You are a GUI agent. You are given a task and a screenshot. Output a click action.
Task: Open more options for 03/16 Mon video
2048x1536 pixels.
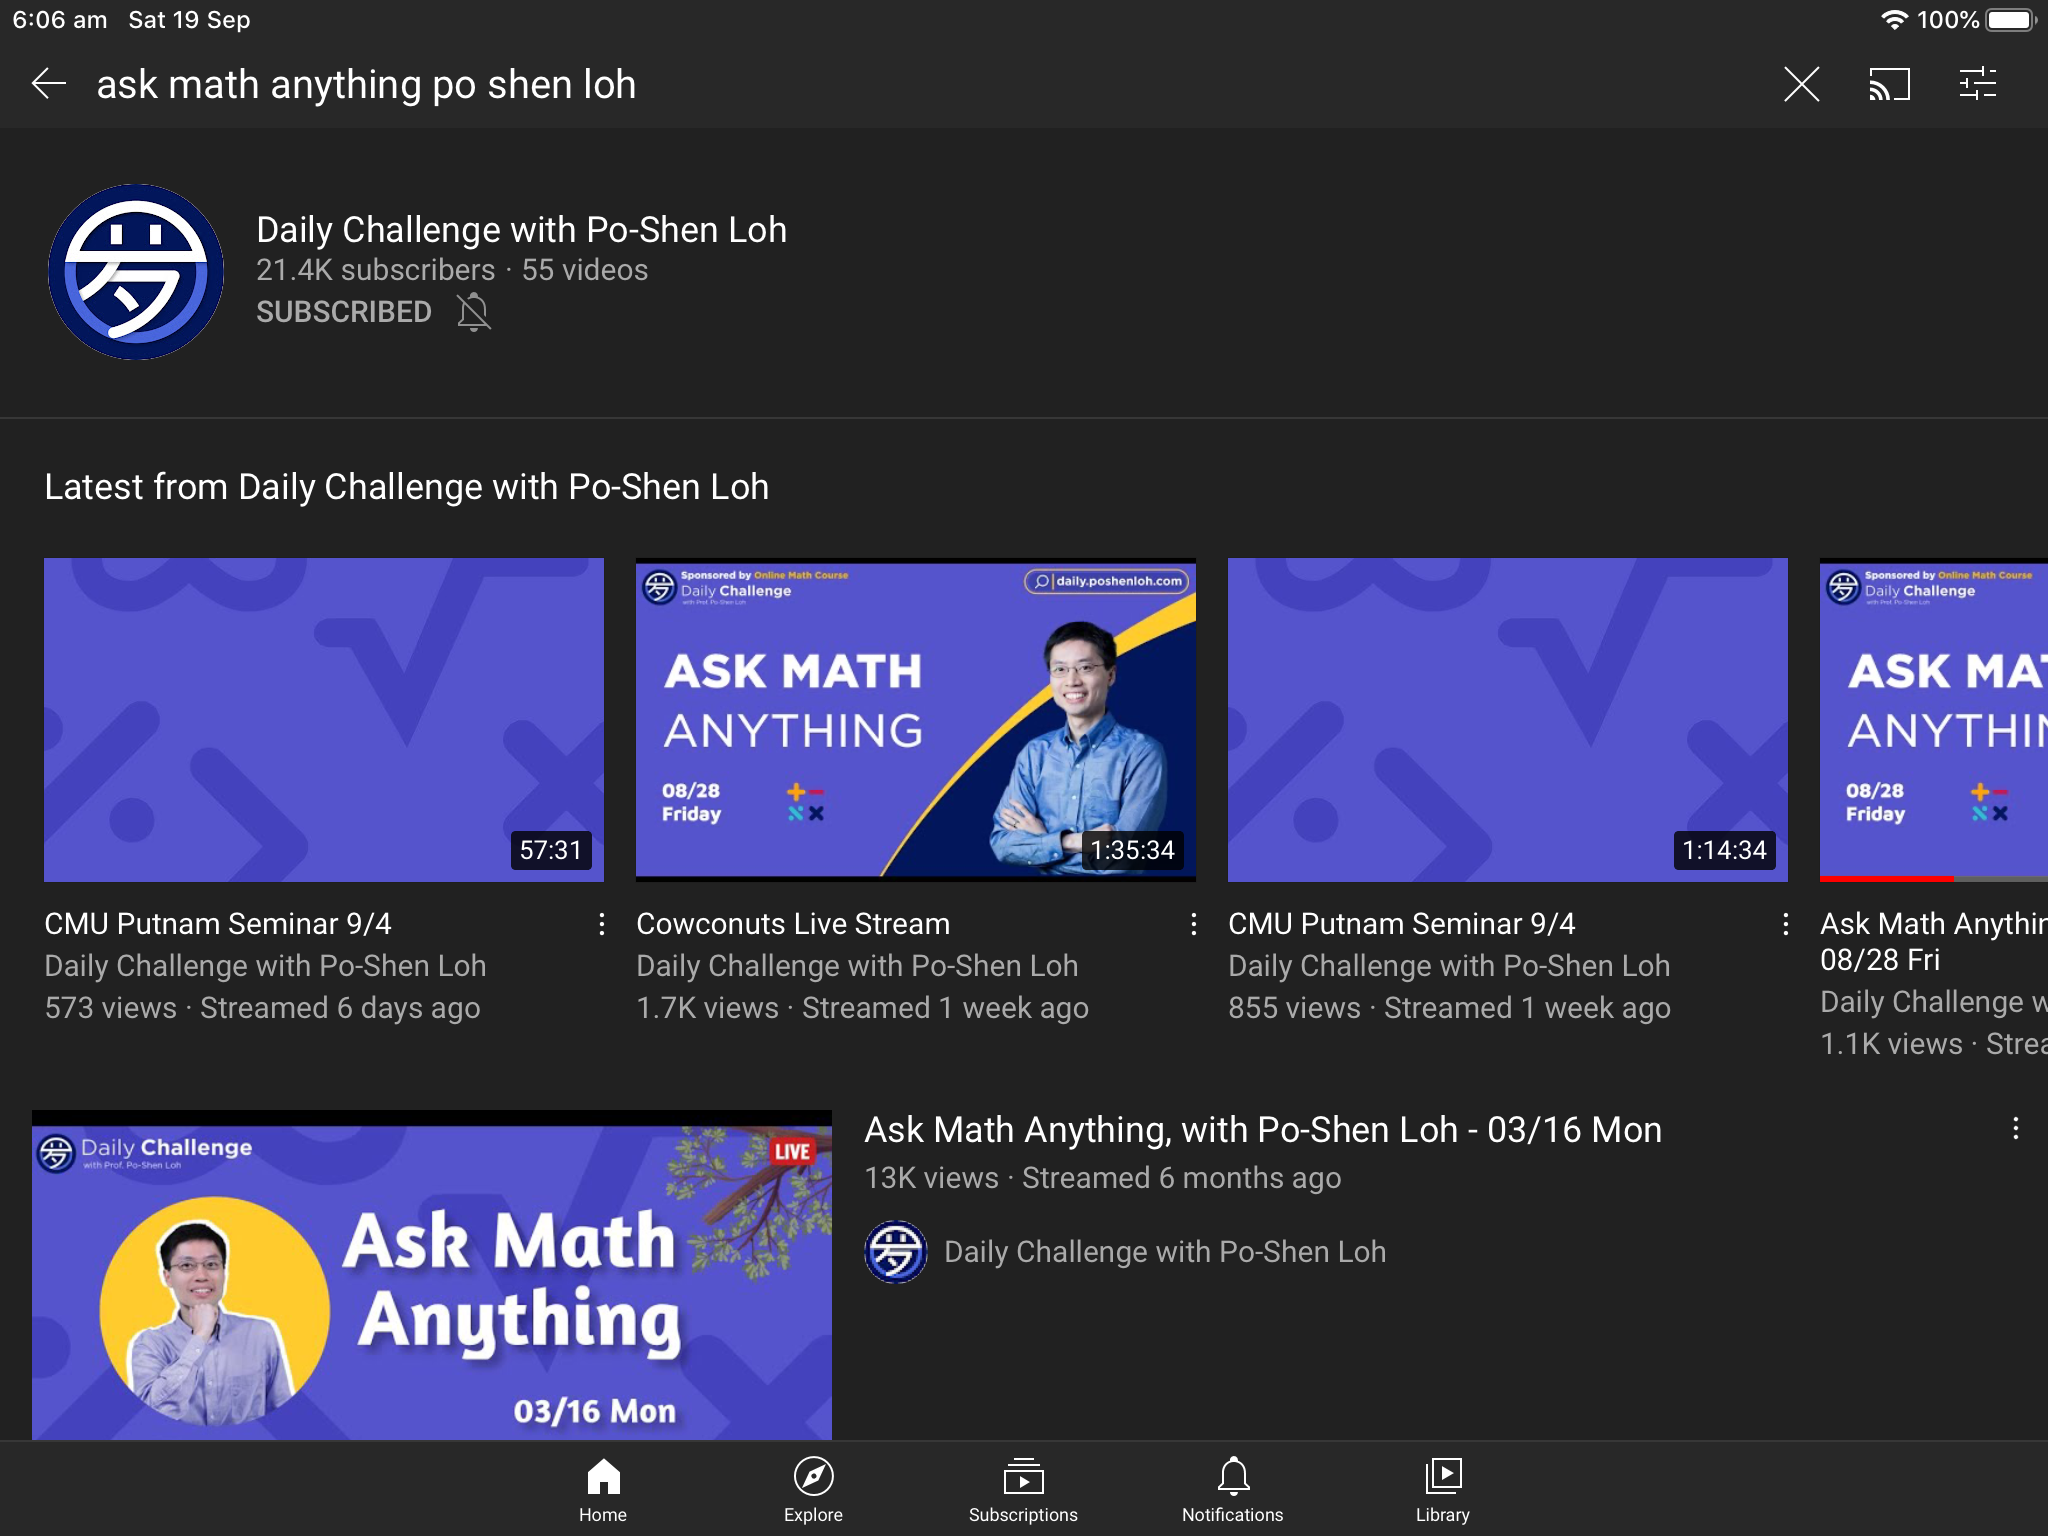[x=2015, y=1129]
